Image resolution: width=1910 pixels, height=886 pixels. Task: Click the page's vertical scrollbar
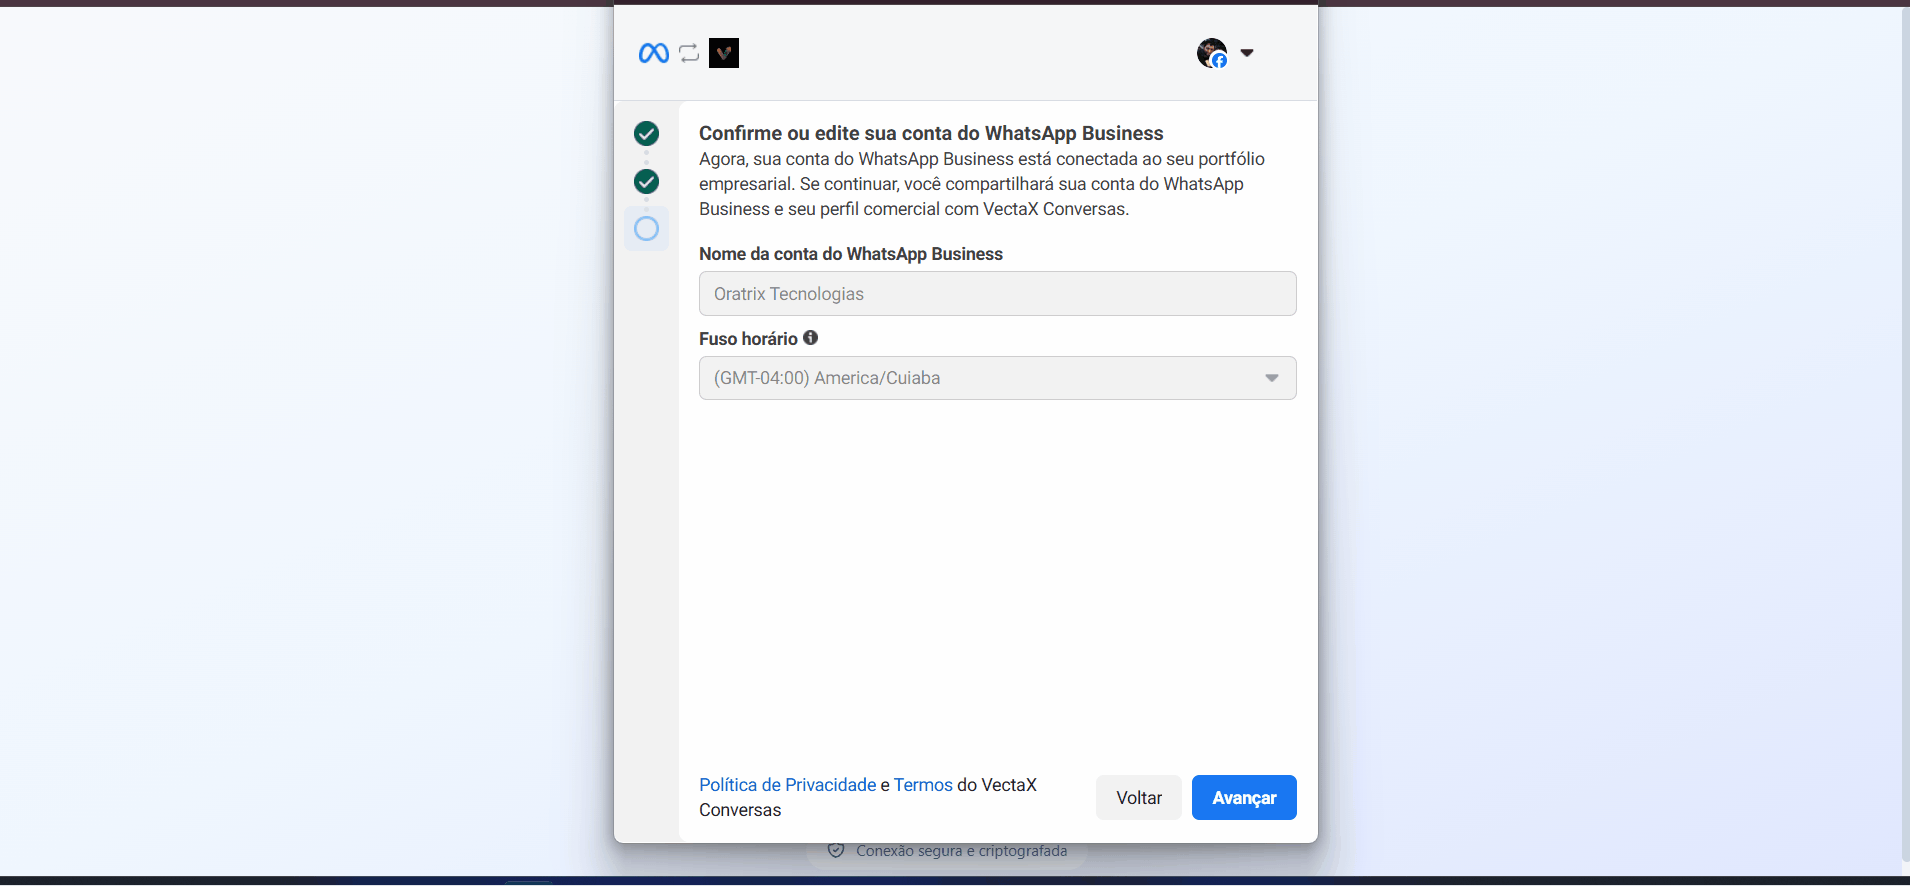pyautogui.click(x=1904, y=440)
